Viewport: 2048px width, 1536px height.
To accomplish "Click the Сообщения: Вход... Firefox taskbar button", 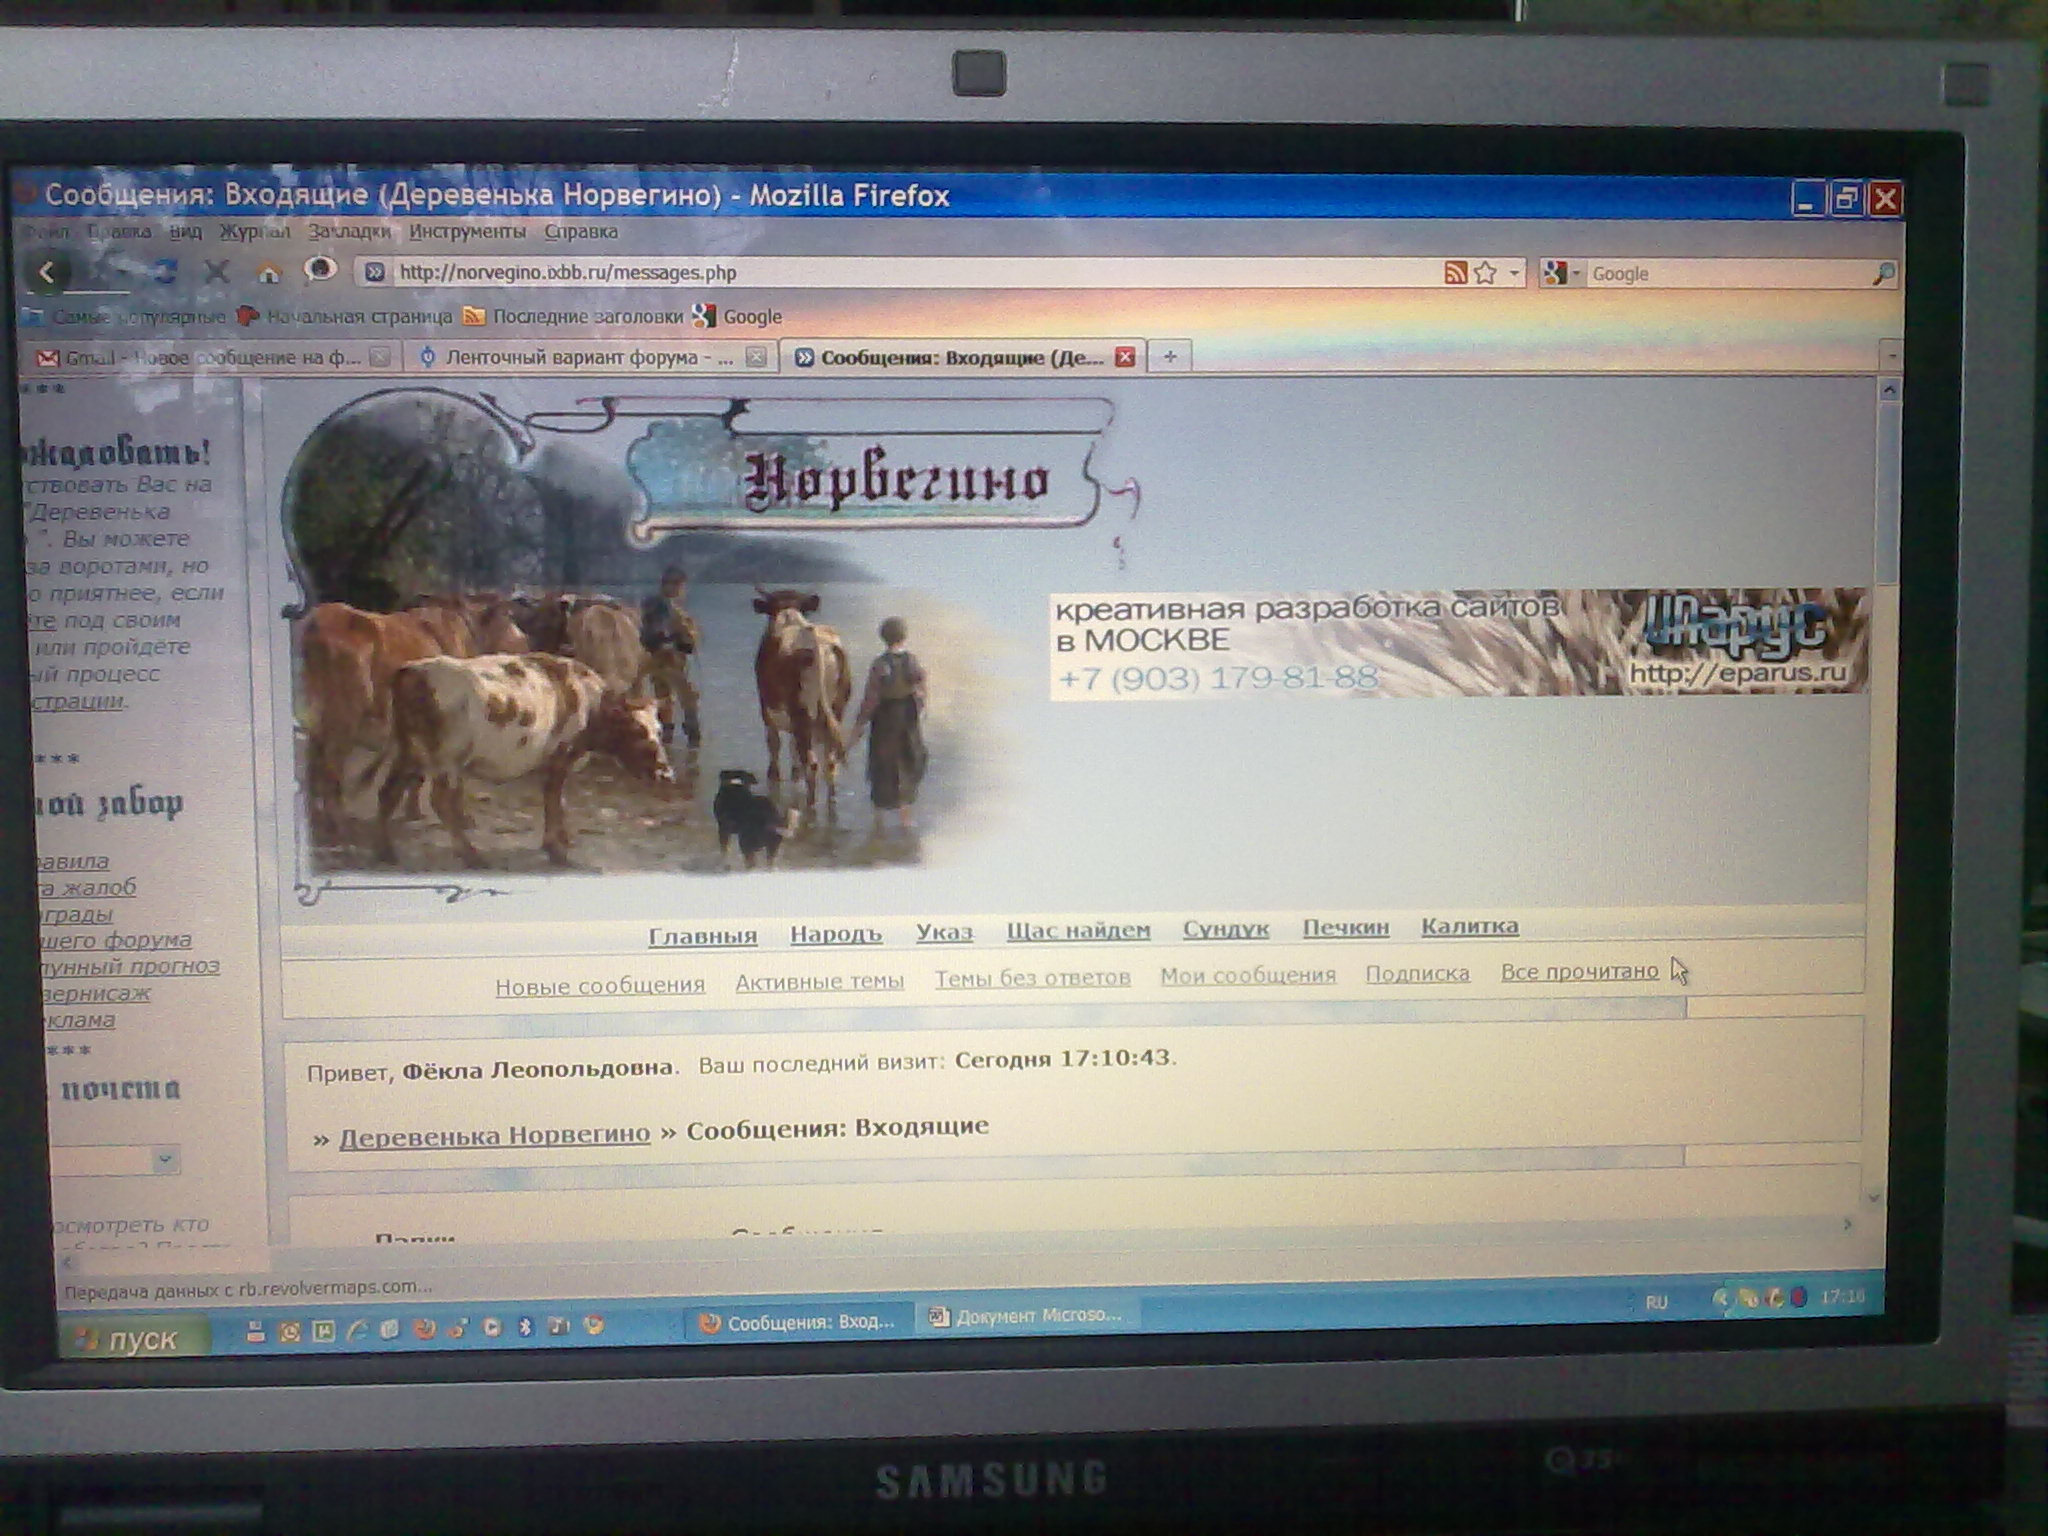I will (x=800, y=1322).
